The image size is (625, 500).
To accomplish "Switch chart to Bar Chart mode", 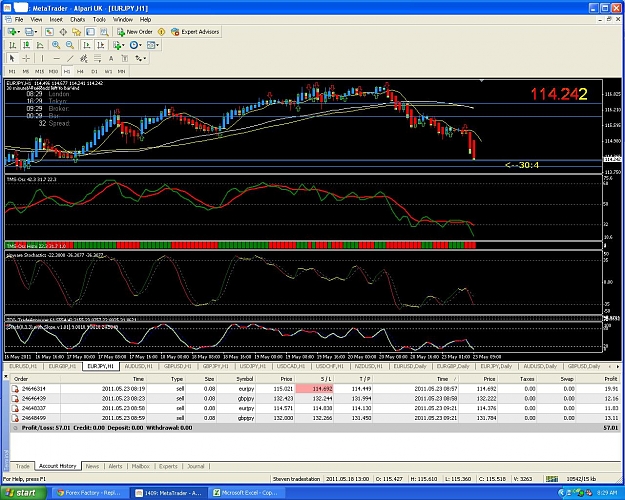I will pyautogui.click(x=13, y=45).
